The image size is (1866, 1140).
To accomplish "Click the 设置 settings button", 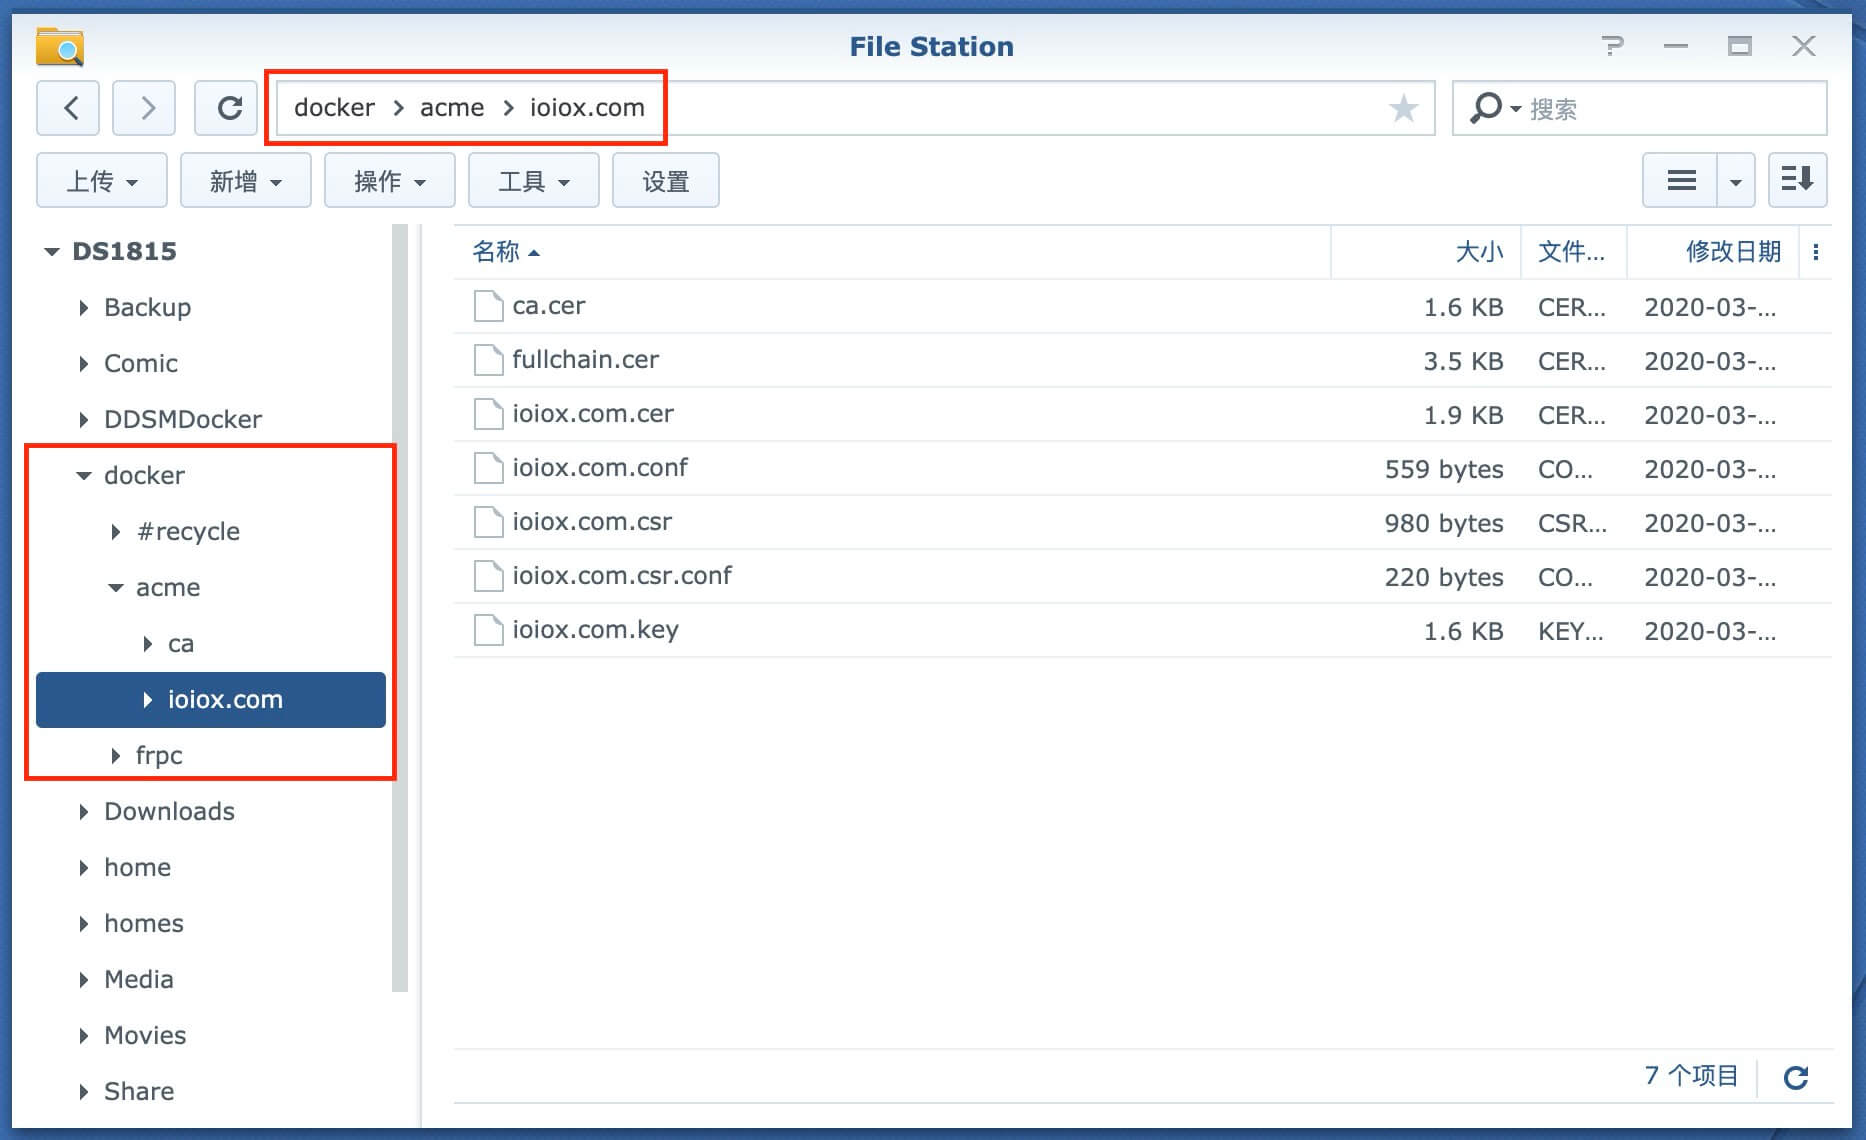I will pos(665,181).
